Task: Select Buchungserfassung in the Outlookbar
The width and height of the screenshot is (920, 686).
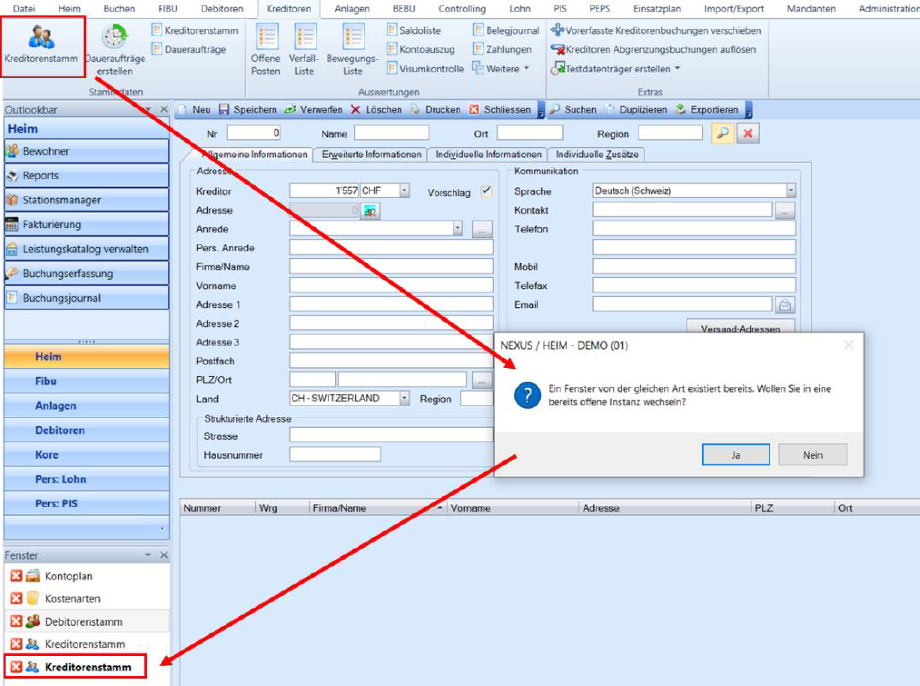Action: coord(86,273)
